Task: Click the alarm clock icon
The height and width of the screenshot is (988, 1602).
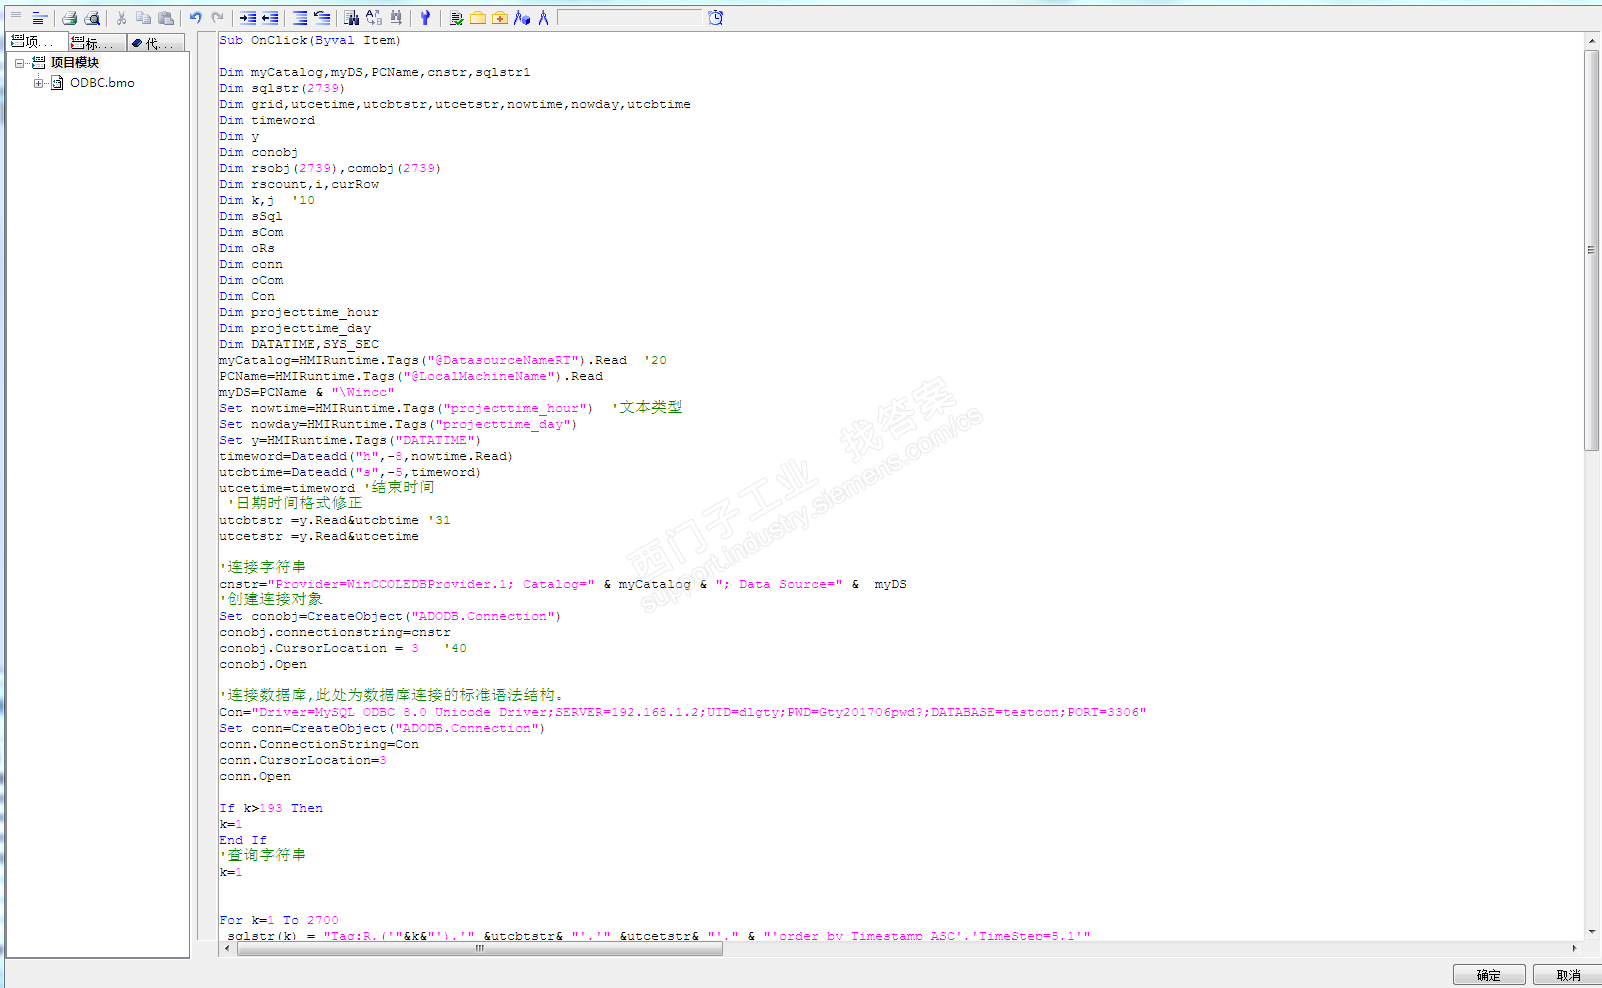Action: point(716,18)
